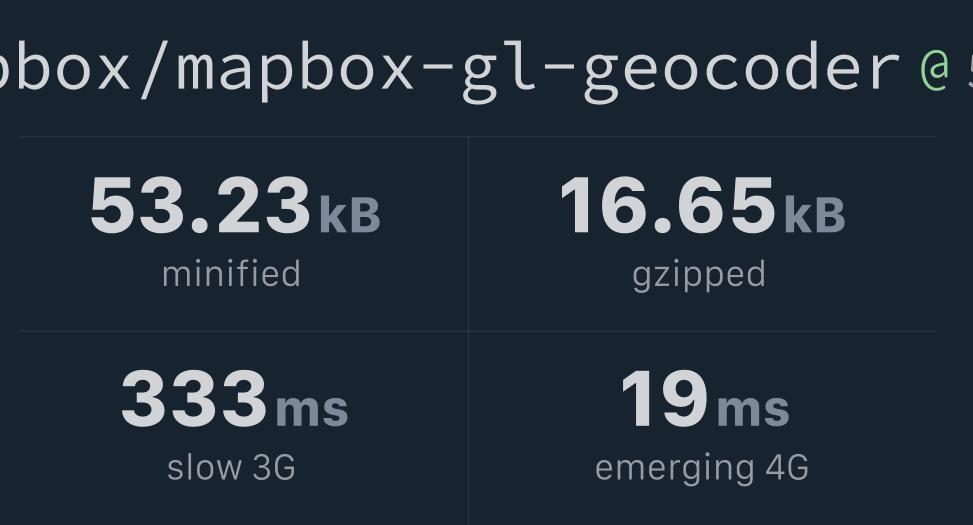973x525 pixels.
Task: Select the gzipped label
Action: 699,276
